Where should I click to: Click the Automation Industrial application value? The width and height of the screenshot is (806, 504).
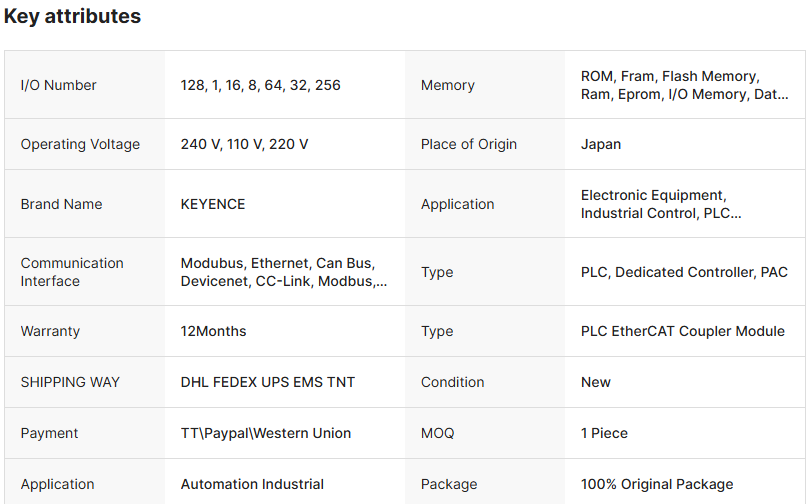point(252,484)
